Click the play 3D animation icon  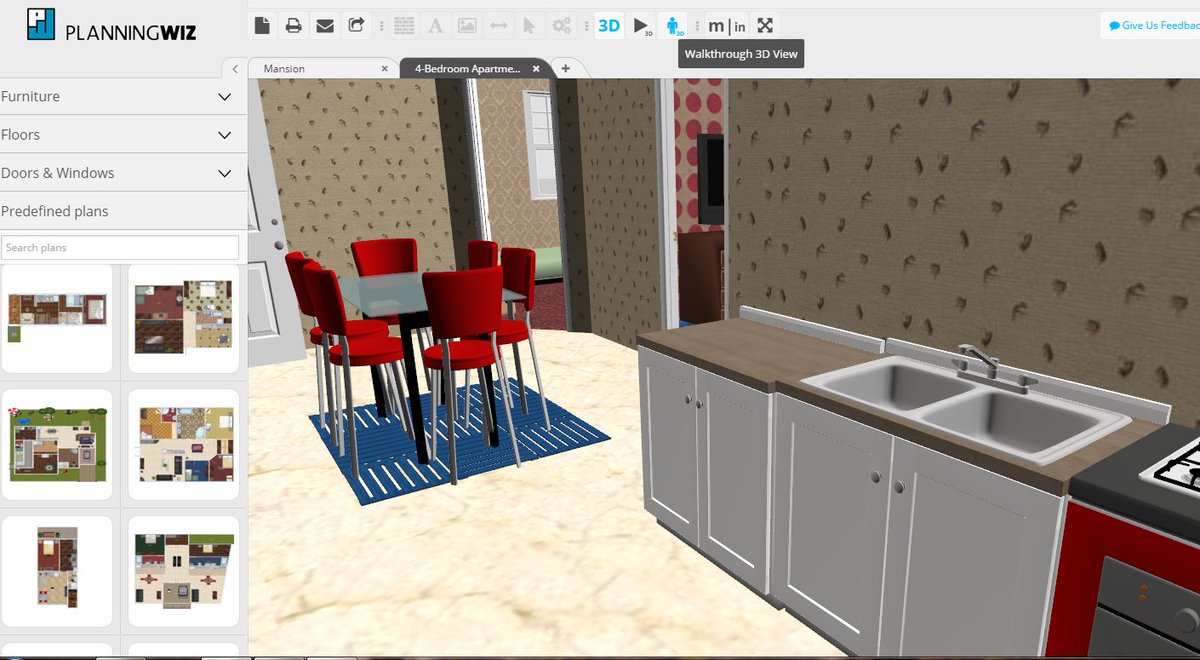[x=642, y=26]
